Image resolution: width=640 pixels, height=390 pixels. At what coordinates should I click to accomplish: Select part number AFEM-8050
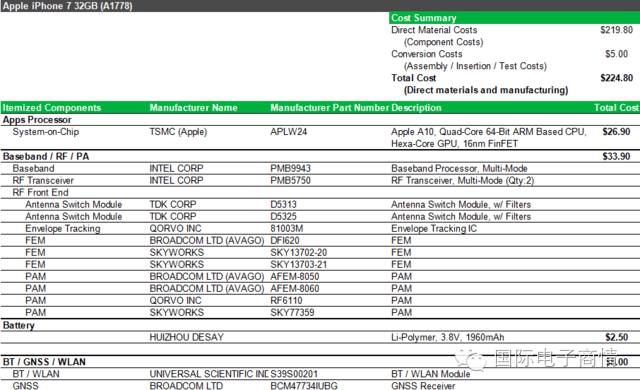tap(295, 277)
